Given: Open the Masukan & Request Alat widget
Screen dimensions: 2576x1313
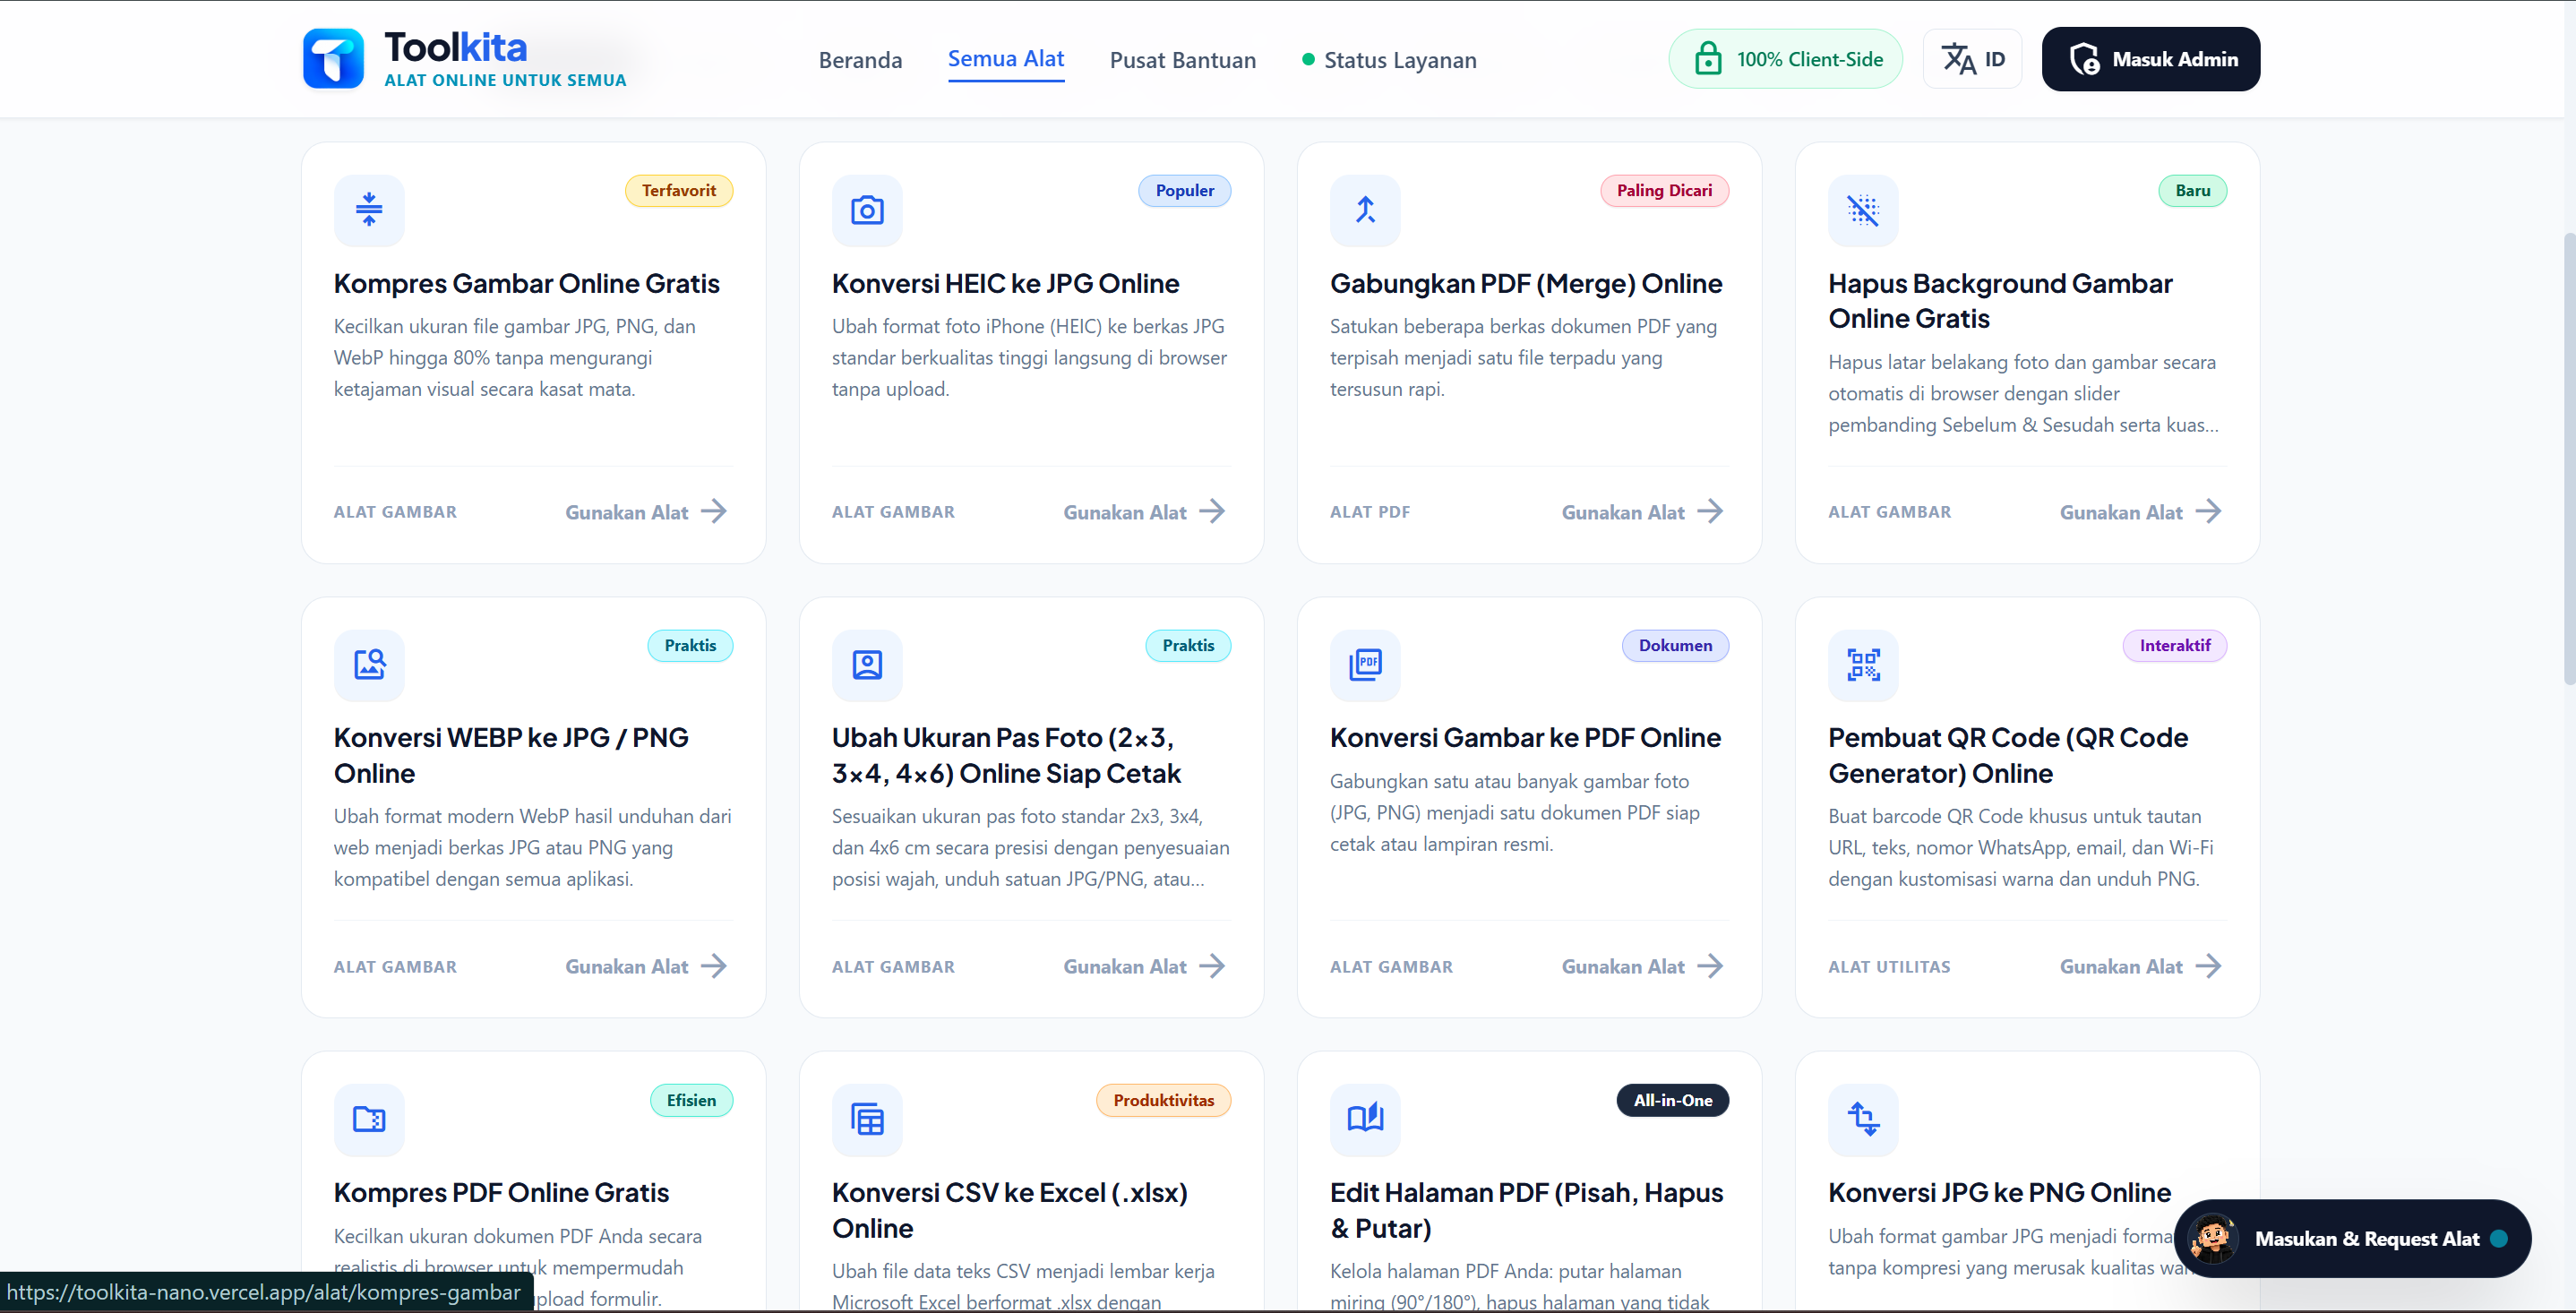Looking at the screenshot, I should (x=2352, y=1238).
